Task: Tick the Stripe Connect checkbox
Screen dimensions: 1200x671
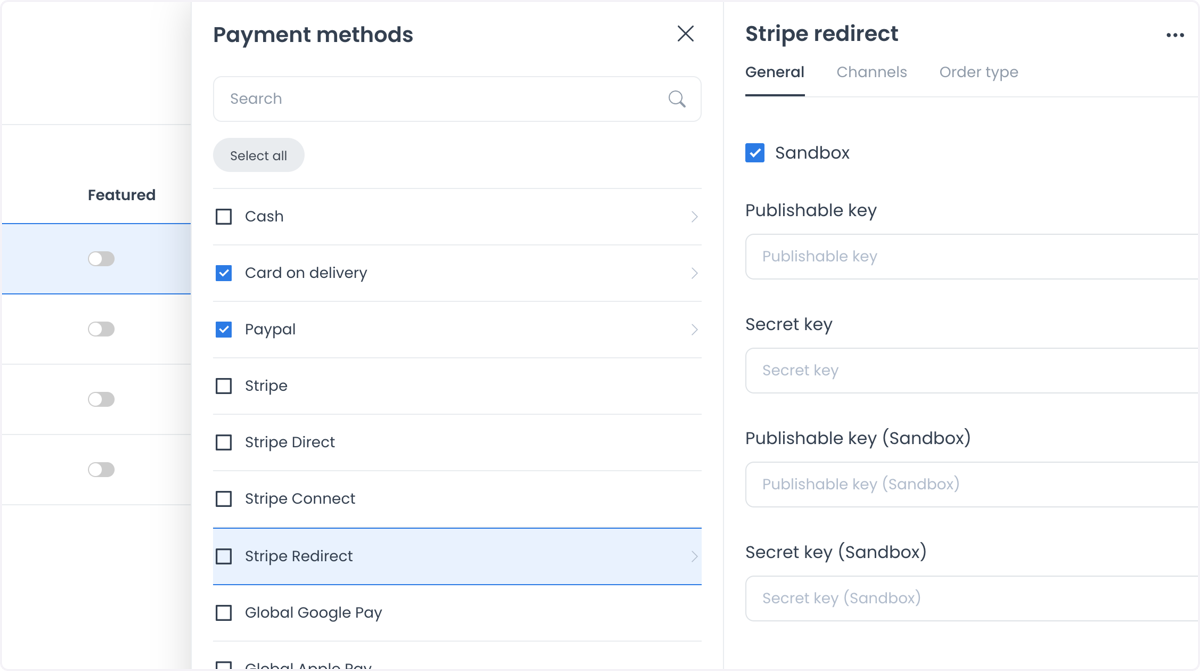Action: (x=224, y=499)
